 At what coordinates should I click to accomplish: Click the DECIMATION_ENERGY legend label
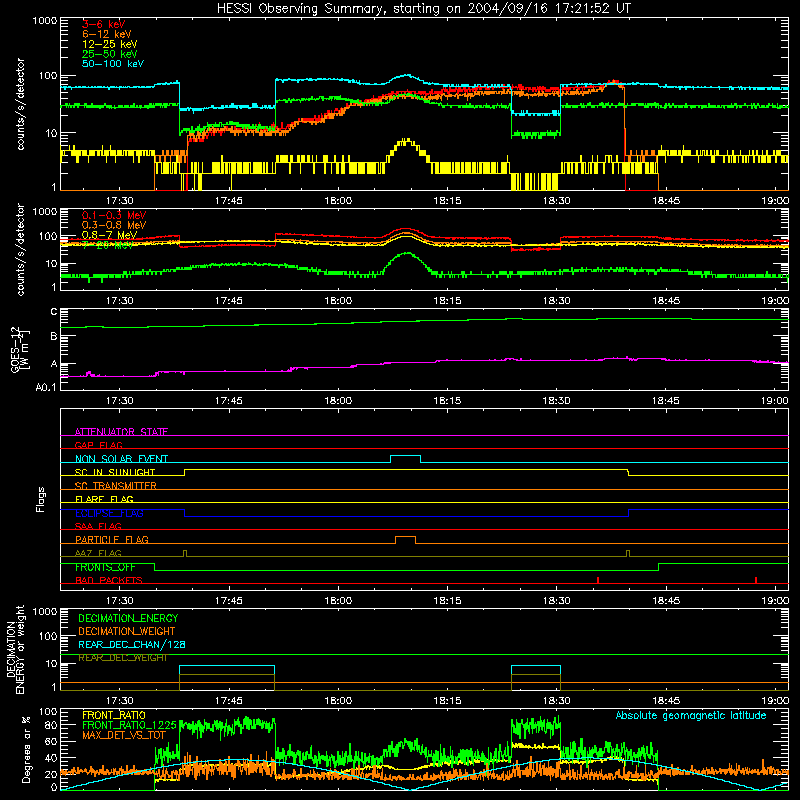[128, 618]
